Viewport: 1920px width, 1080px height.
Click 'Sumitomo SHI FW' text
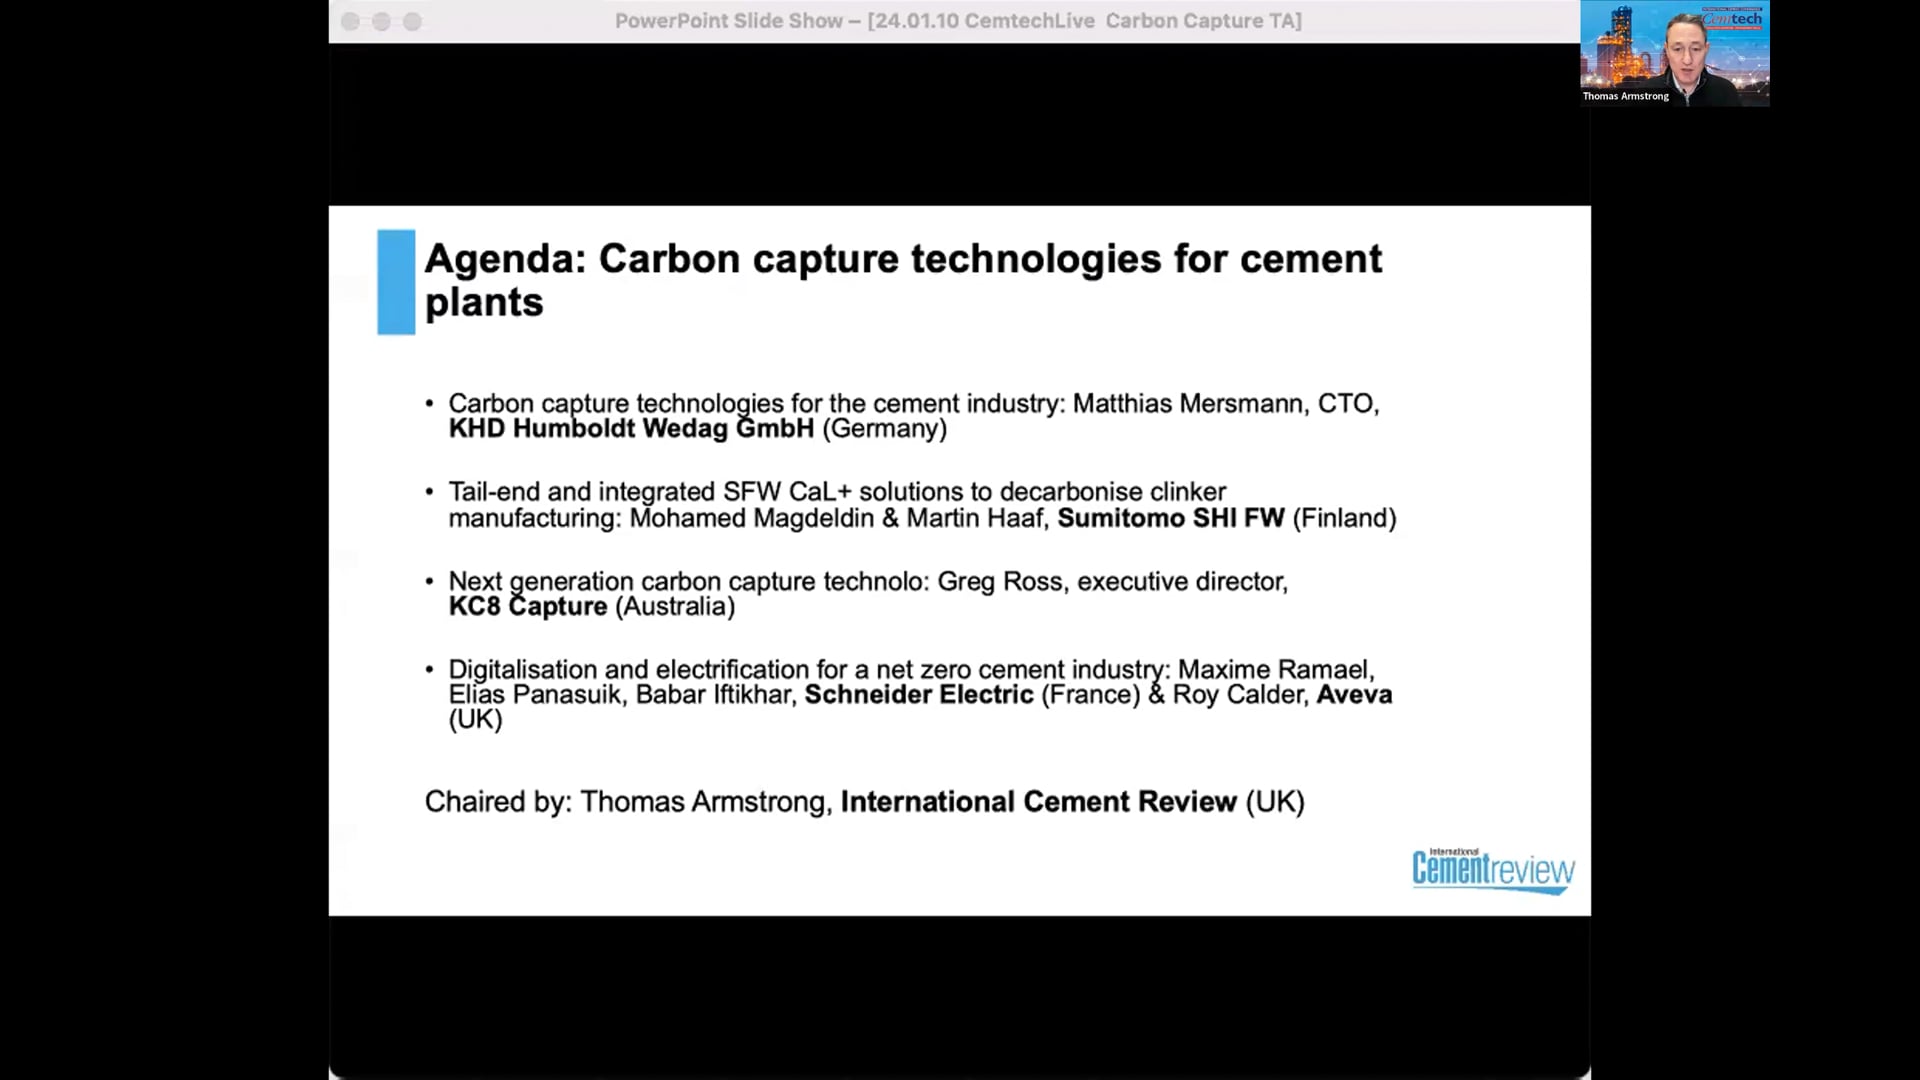[1171, 518]
